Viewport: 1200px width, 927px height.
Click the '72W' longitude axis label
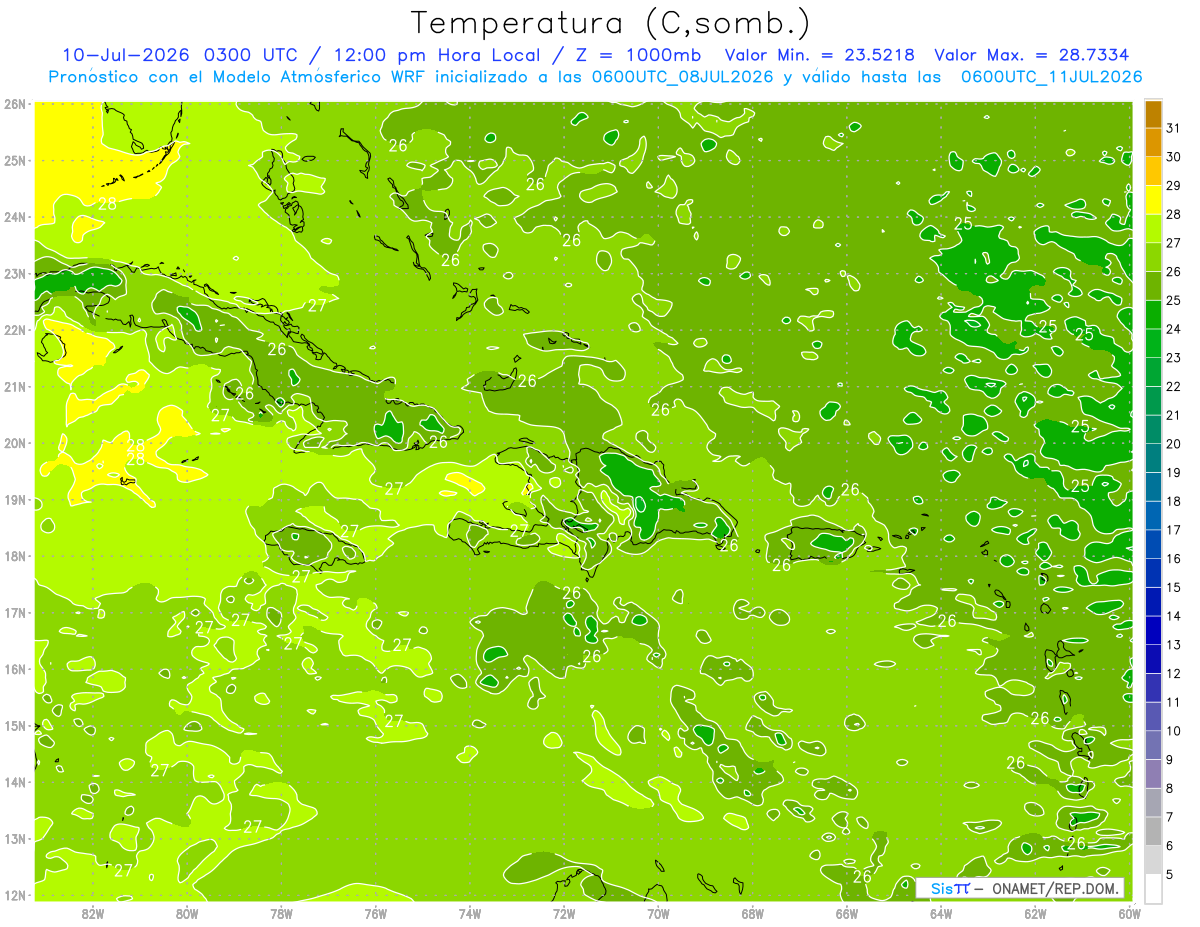click(x=564, y=913)
